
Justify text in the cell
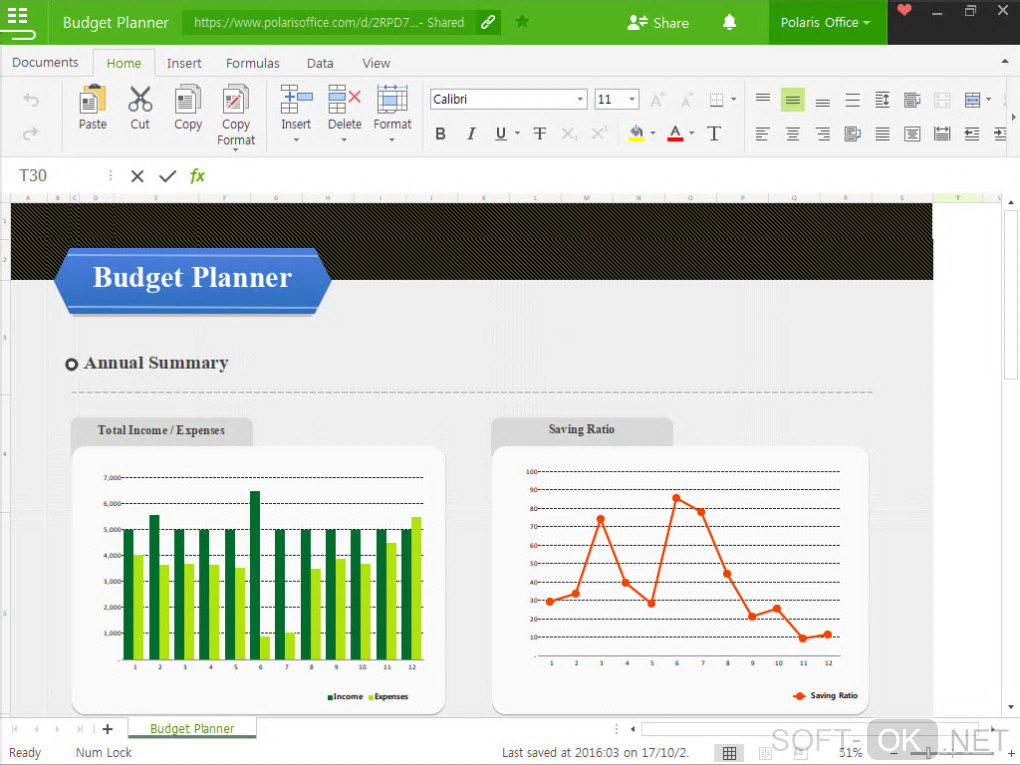point(882,134)
